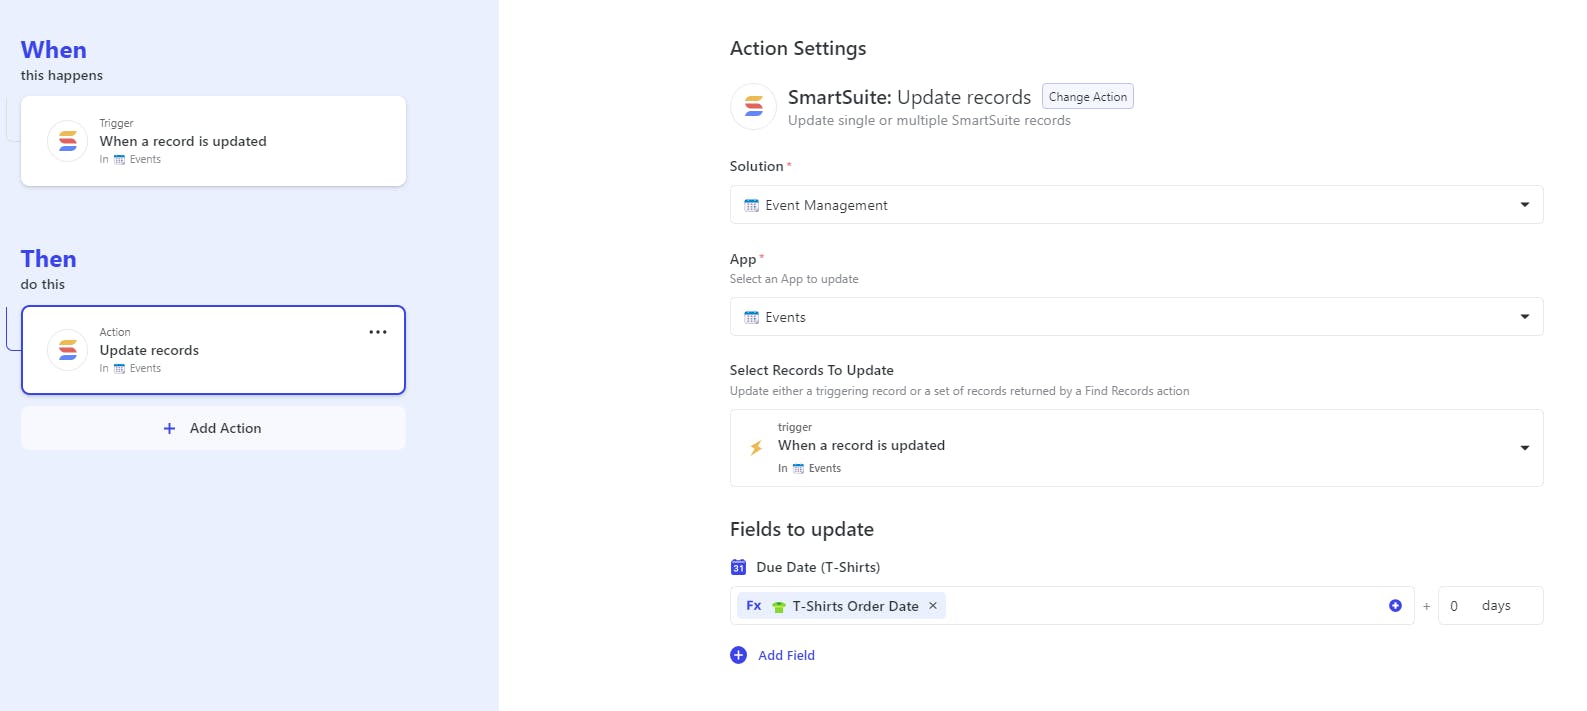Click the SmartSuite logo in Update records card
1587x711 pixels.
[68, 350]
